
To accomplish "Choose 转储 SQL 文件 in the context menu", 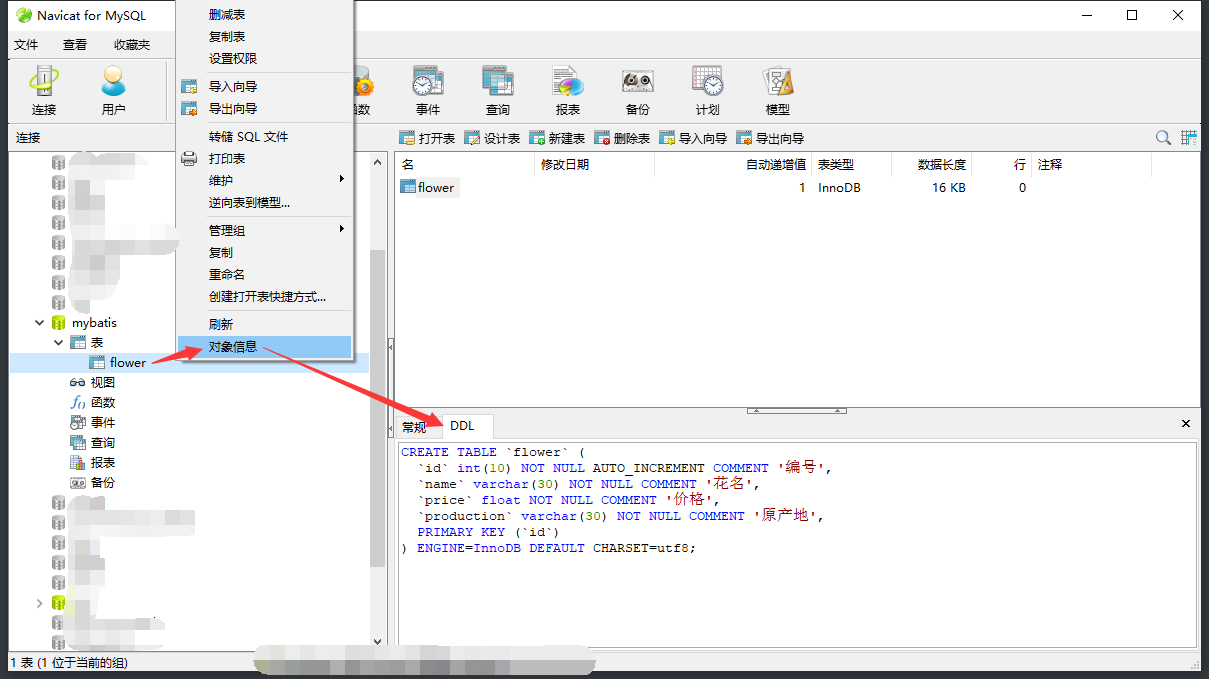I will coord(248,136).
